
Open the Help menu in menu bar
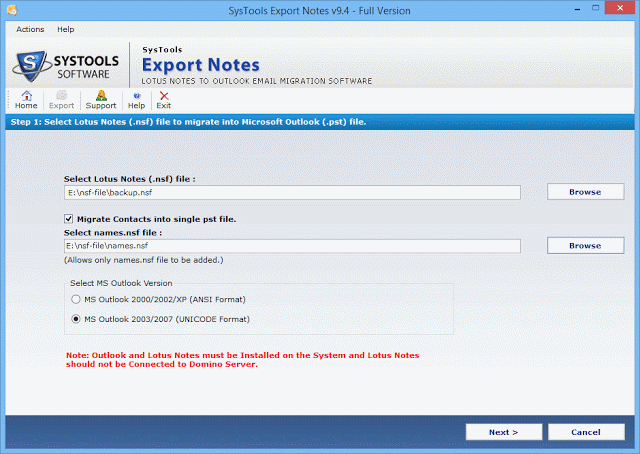coord(66,29)
